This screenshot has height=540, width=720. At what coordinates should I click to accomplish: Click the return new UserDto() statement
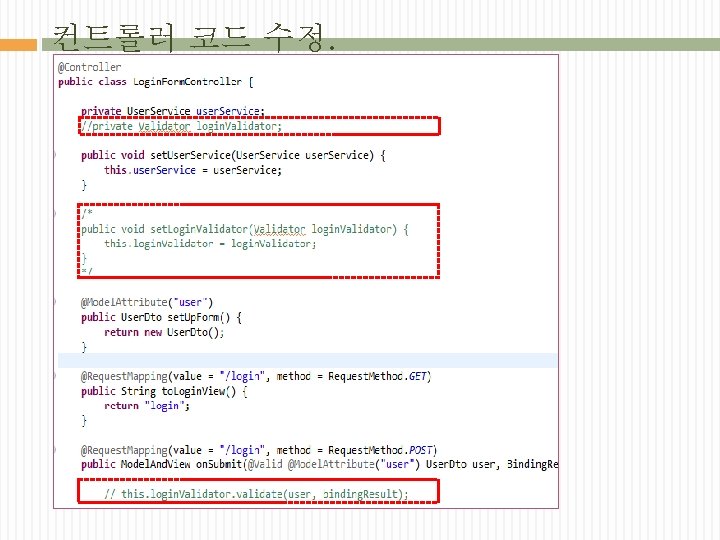point(164,332)
